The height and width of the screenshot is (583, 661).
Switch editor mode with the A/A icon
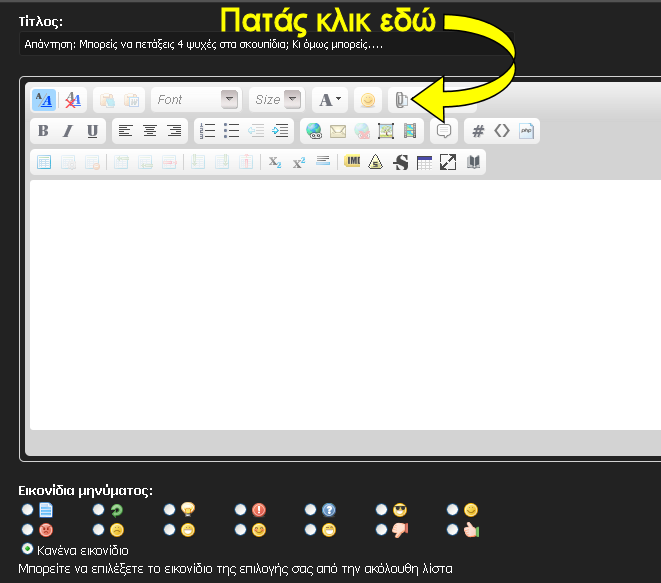click(44, 100)
